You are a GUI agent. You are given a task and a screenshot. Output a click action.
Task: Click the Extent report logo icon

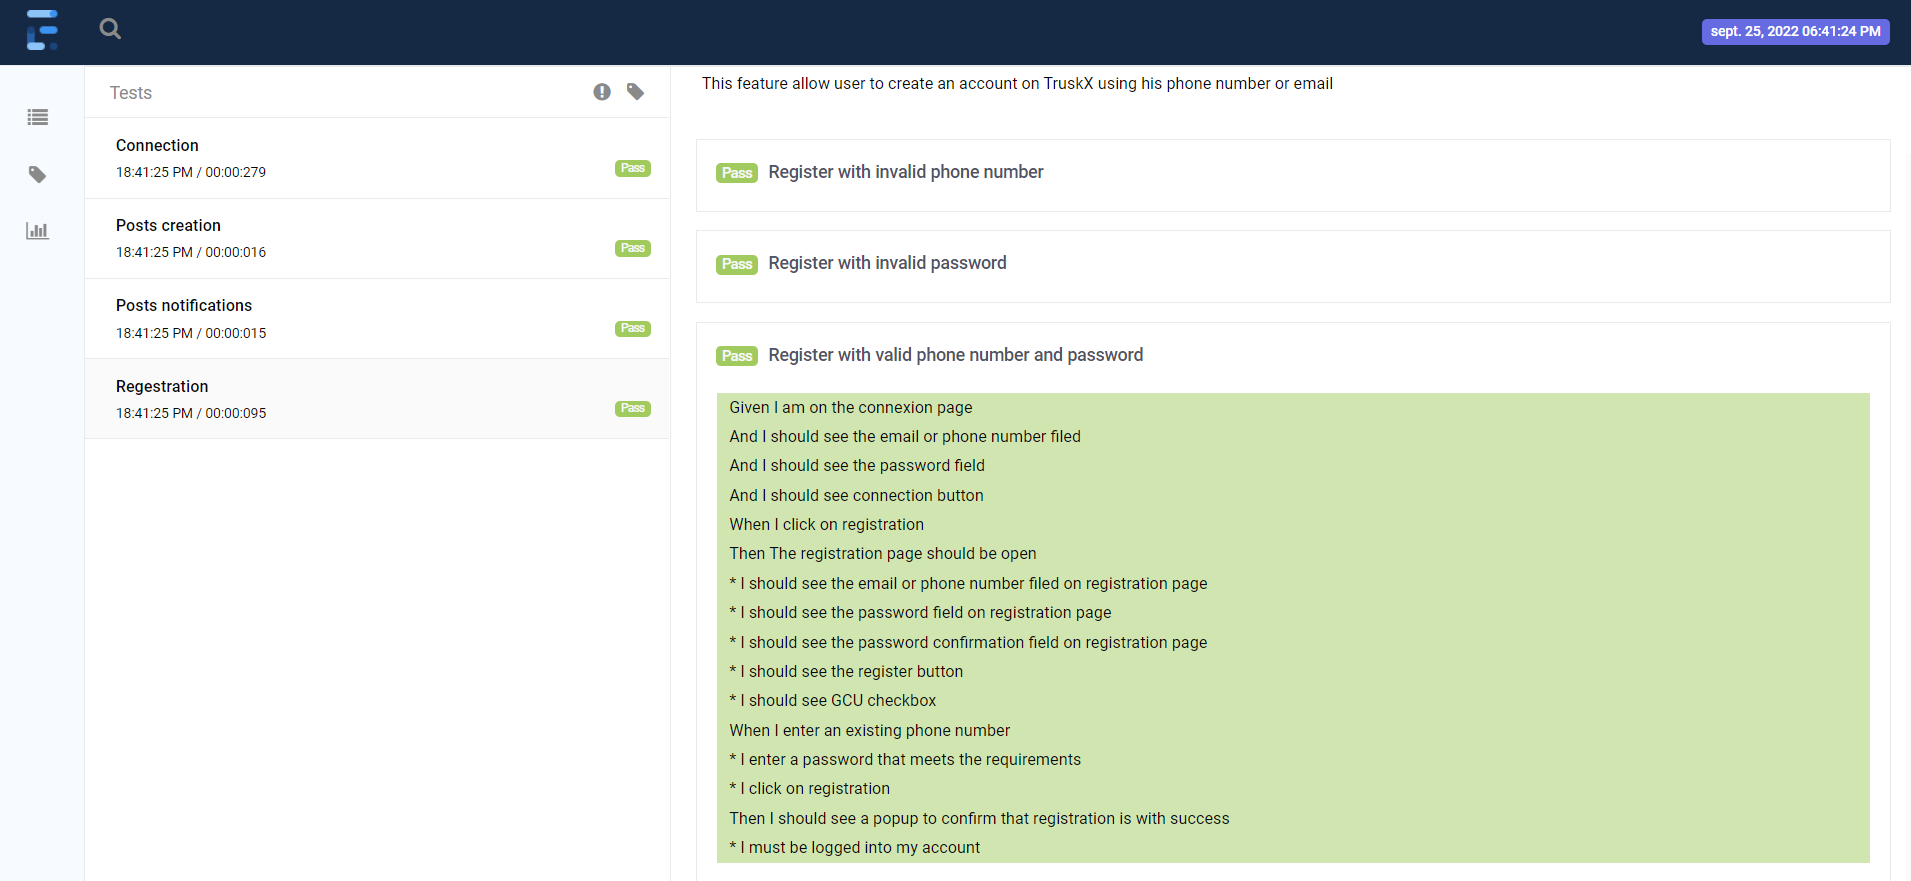click(x=42, y=30)
